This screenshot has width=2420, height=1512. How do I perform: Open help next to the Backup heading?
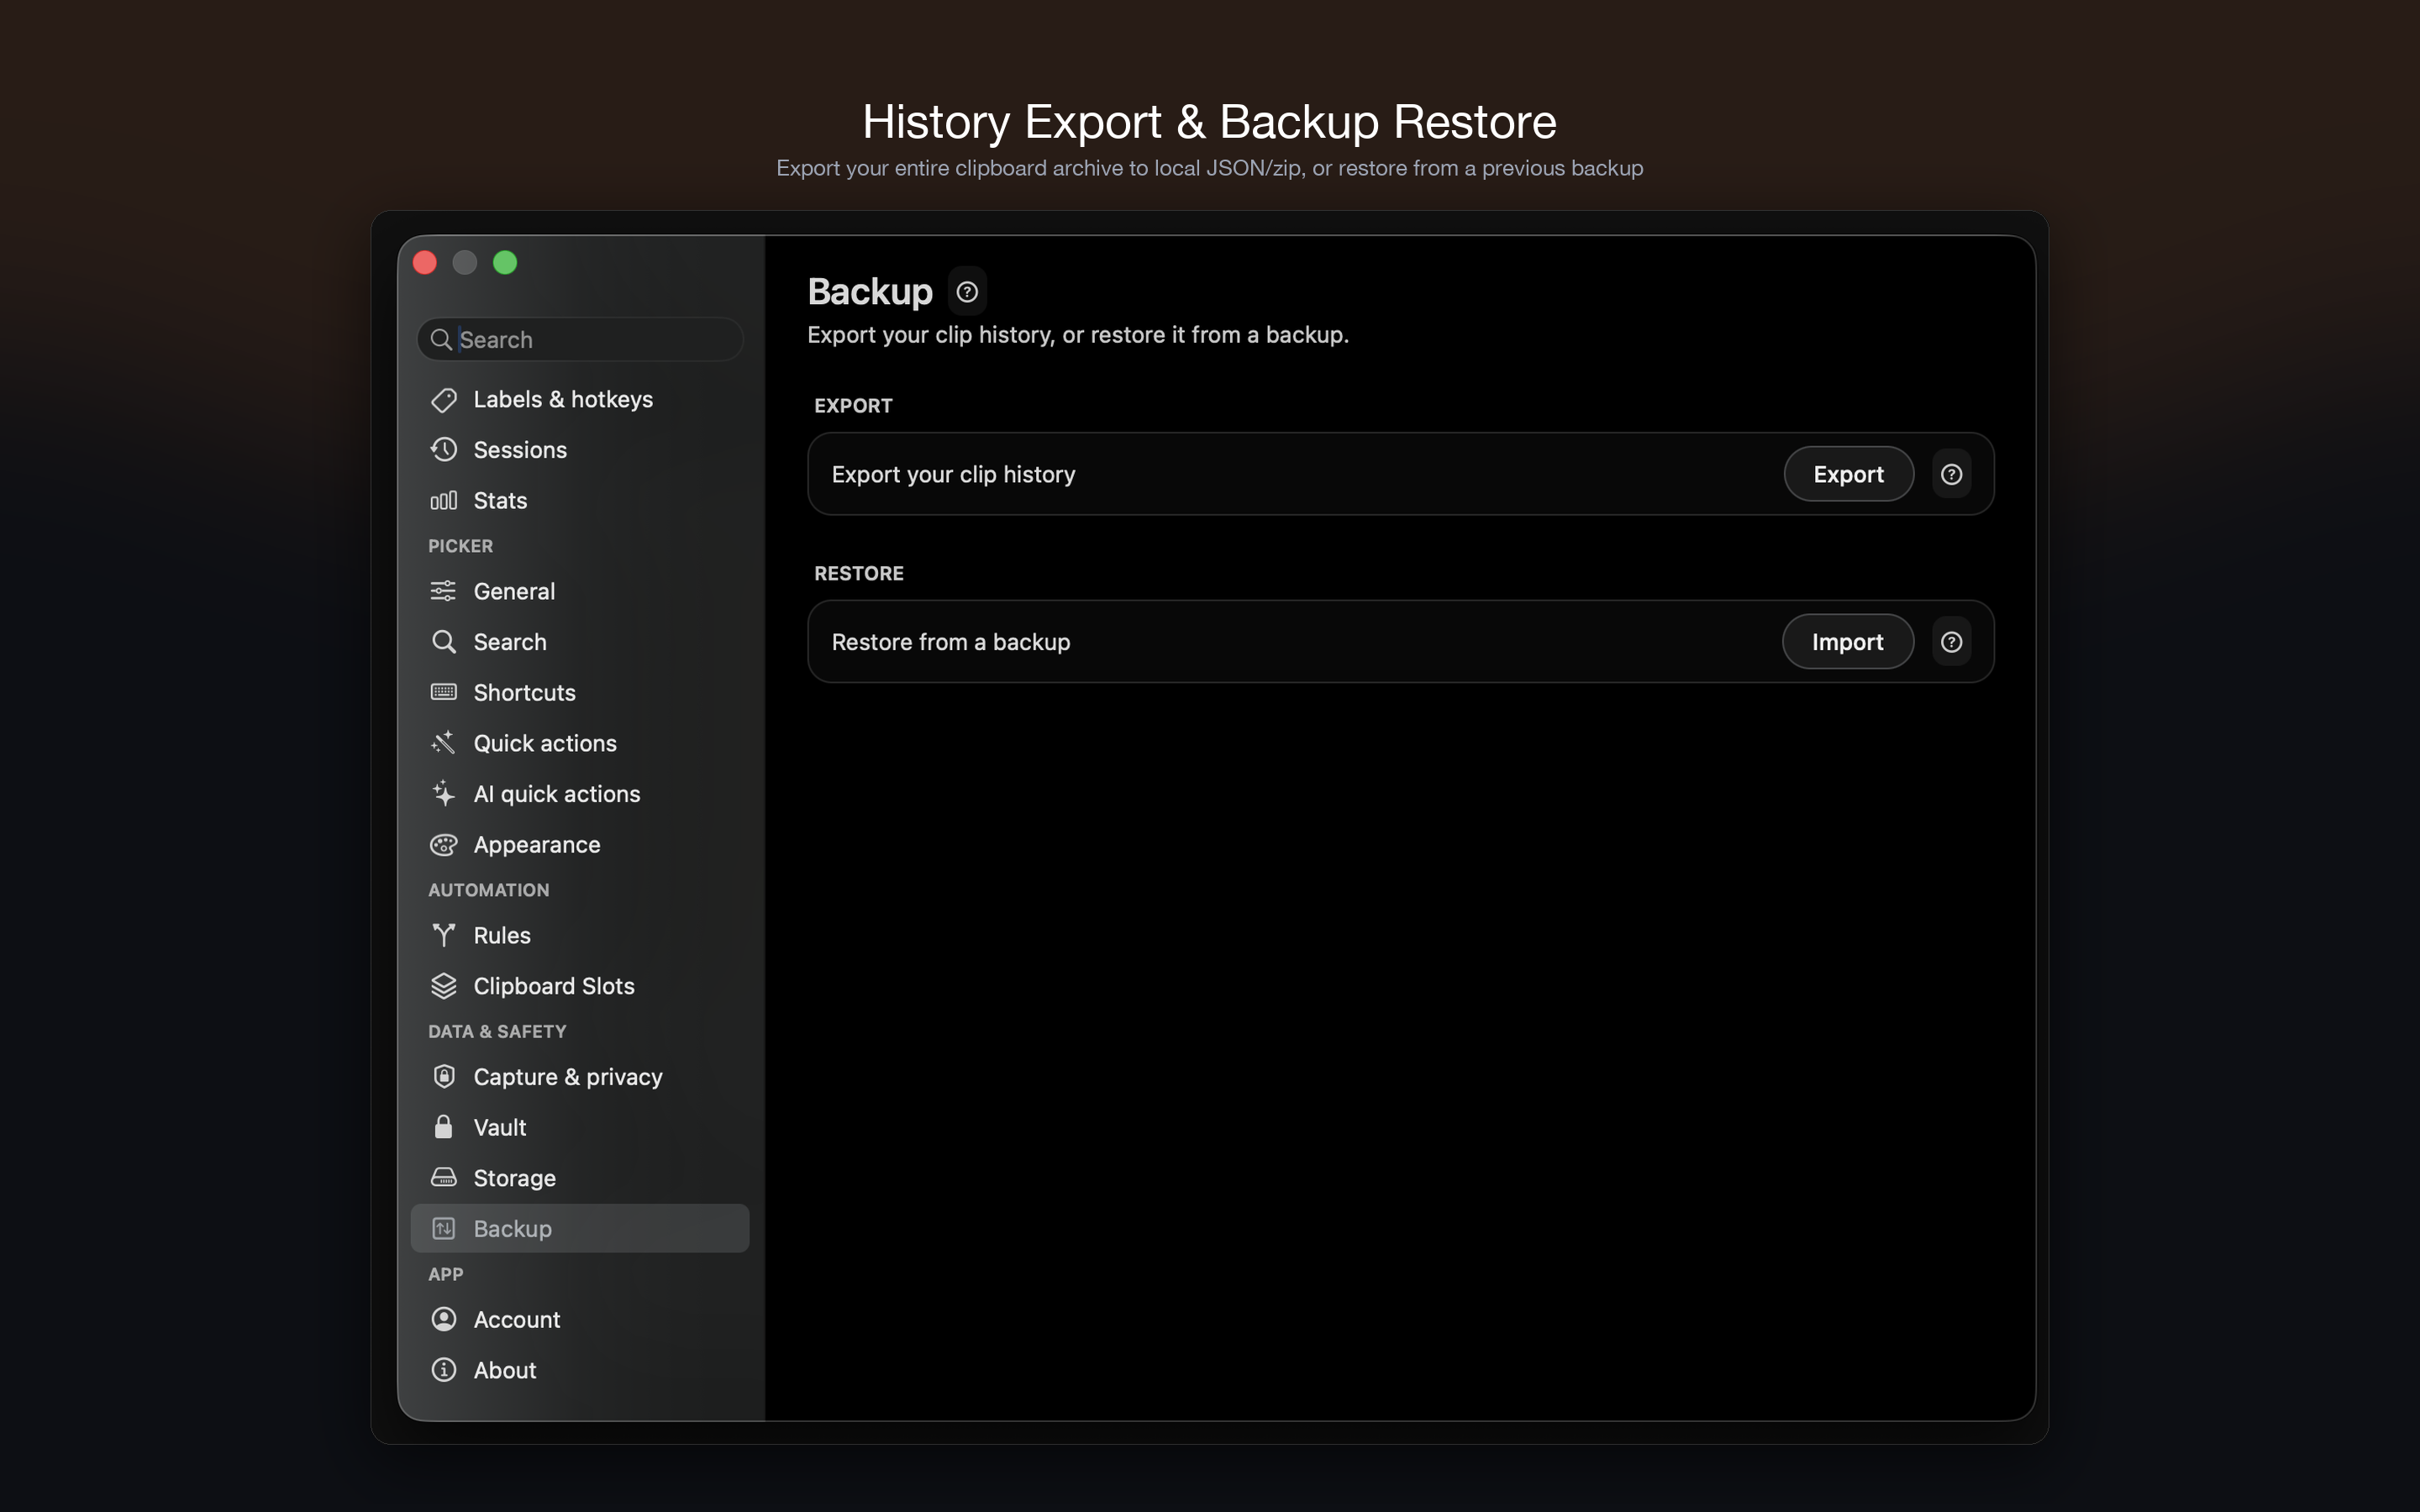[967, 292]
